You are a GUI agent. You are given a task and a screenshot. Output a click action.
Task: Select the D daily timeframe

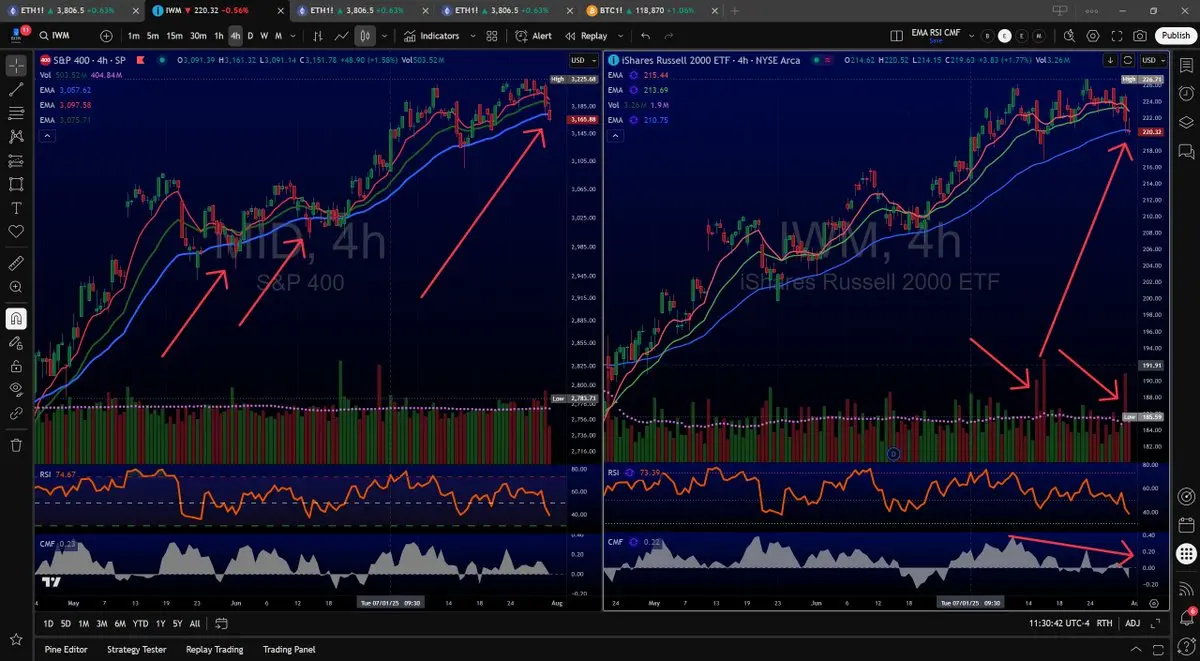(249, 36)
